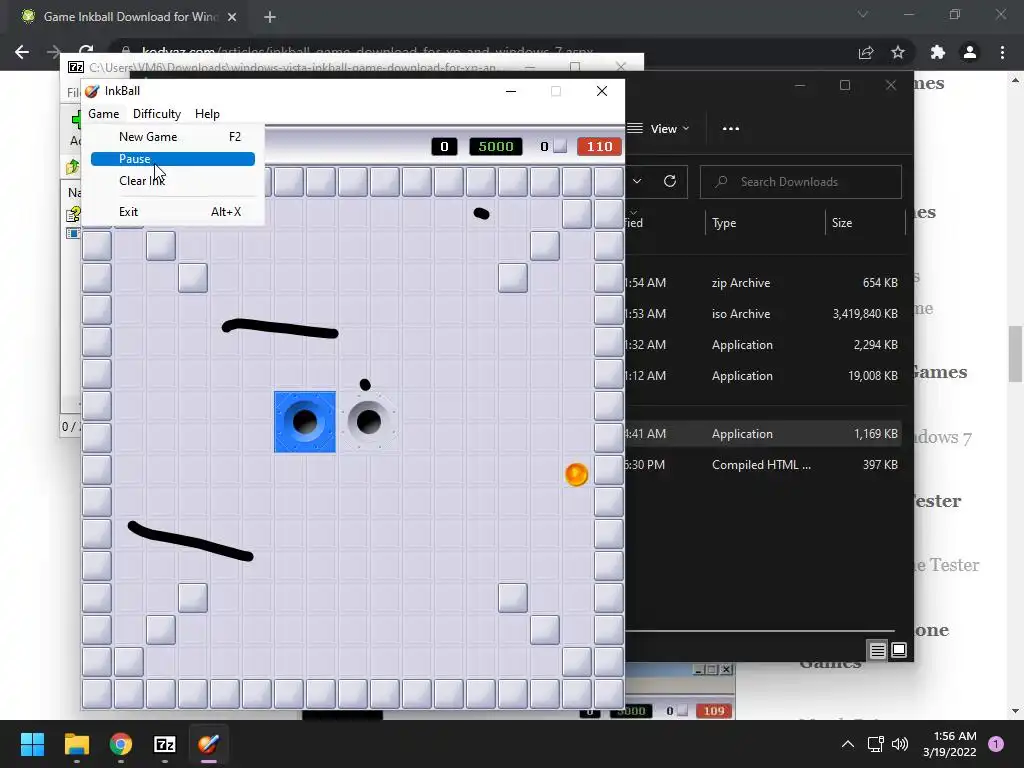Image resolution: width=1024 pixels, height=768 pixels.
Task: Choose Clear Ink menu entry
Action: [173, 181]
